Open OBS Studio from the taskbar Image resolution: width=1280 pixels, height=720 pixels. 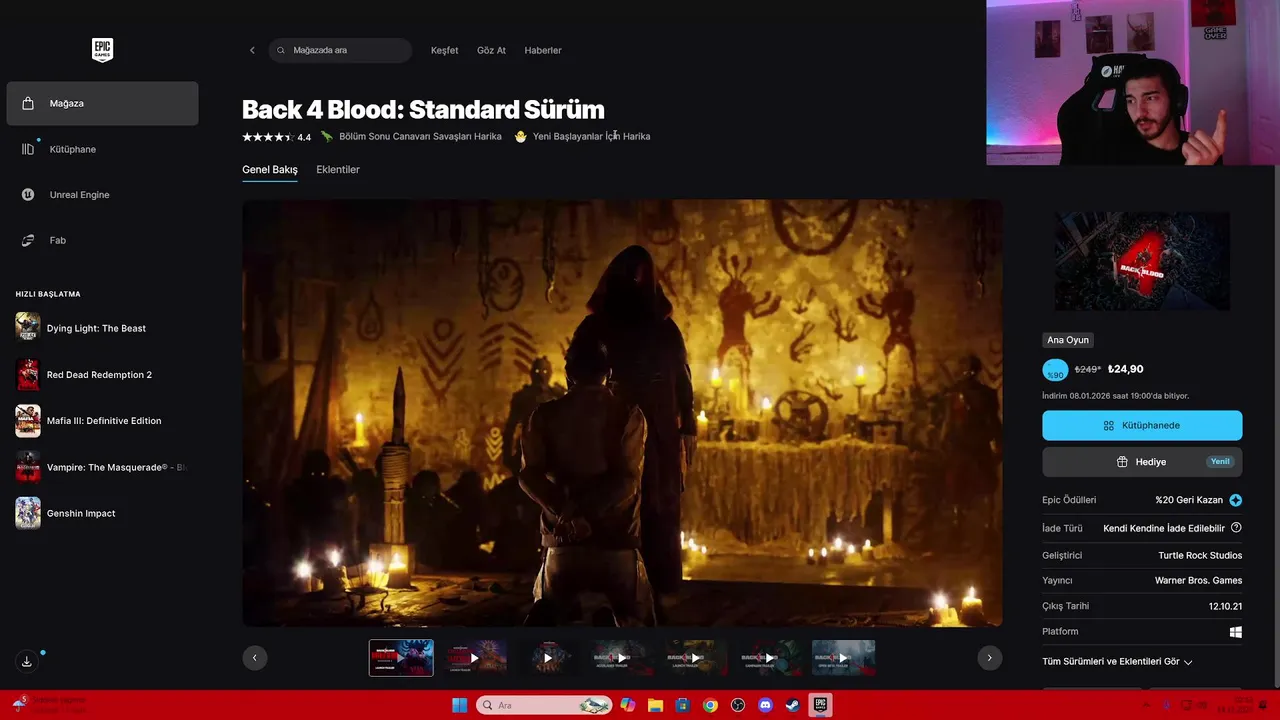[x=738, y=705]
